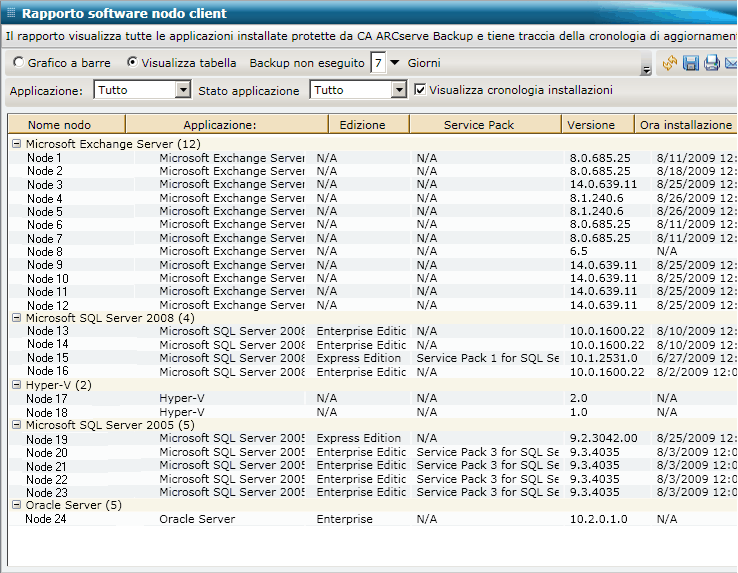Click the Microsoft Exchange Server (12) group label
The width and height of the screenshot is (738, 573).
point(113,144)
